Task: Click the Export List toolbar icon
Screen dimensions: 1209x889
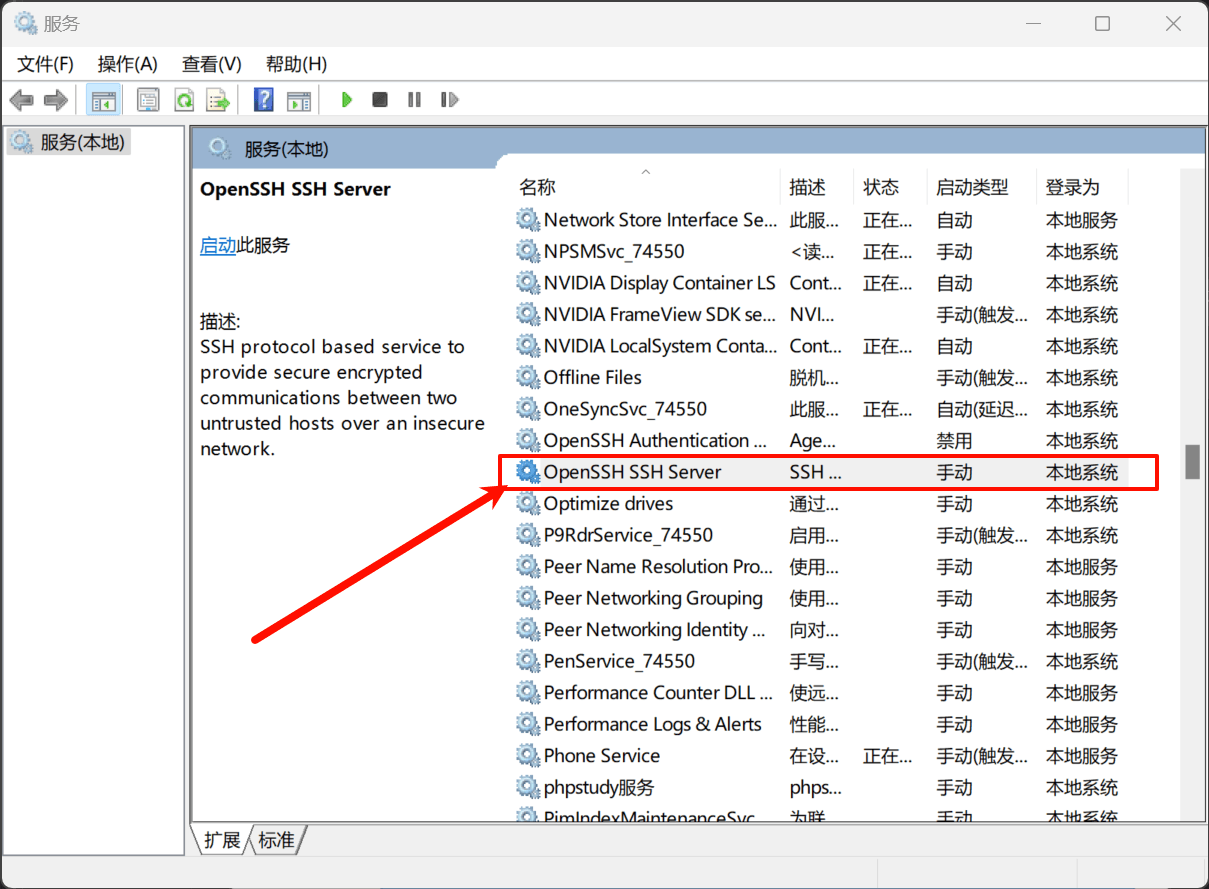Action: point(218,100)
